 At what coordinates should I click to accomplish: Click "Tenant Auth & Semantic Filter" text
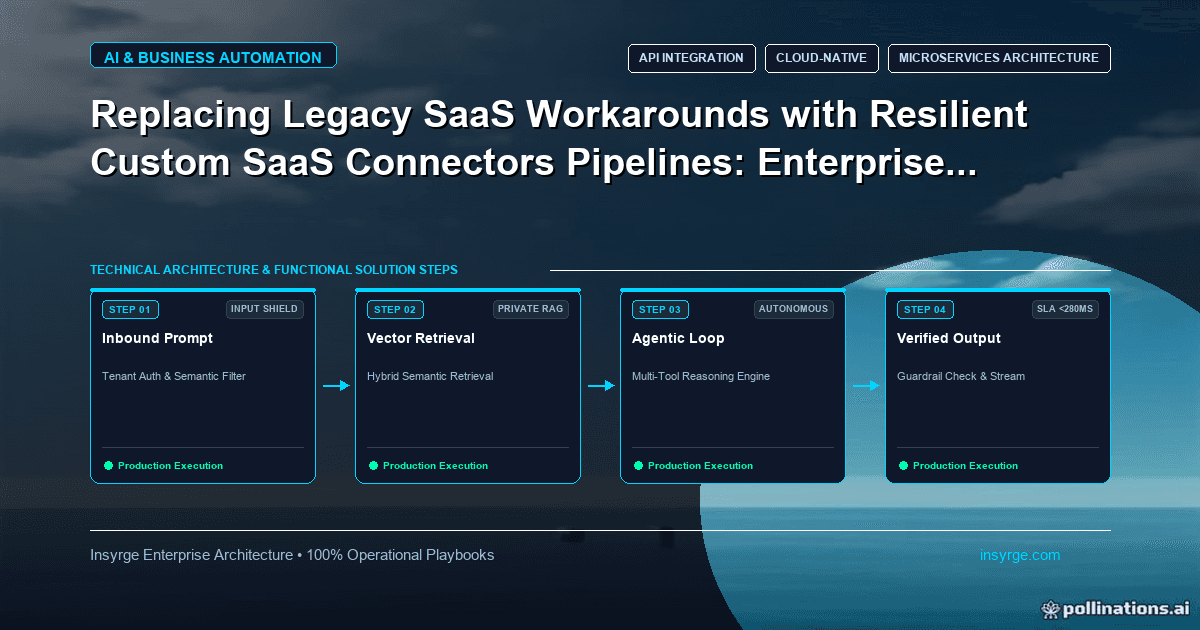click(x=174, y=377)
